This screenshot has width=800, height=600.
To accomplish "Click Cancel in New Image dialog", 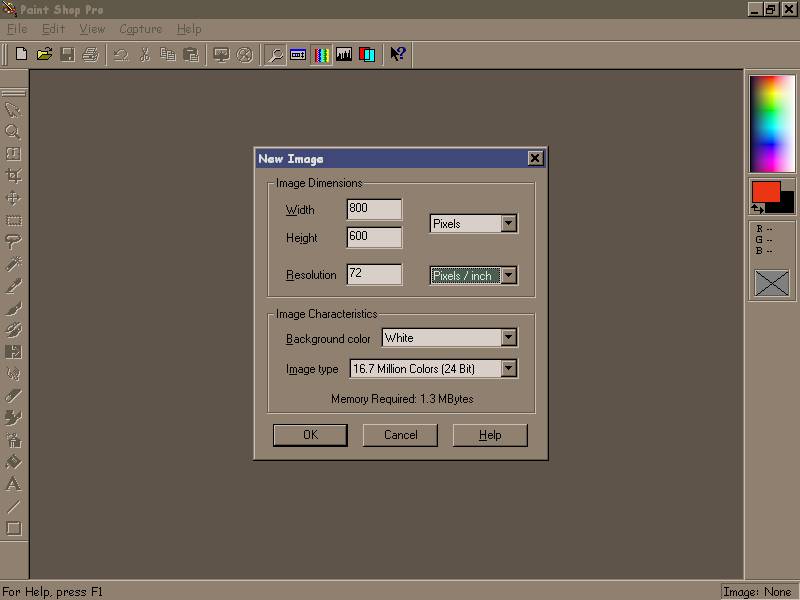I will [x=401, y=435].
